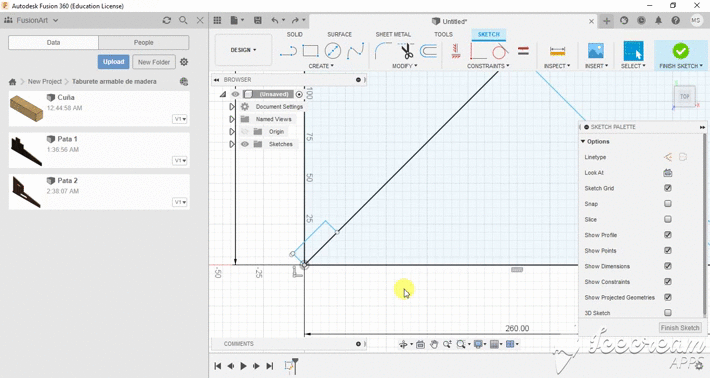Open the Cuña design thumbnail
This screenshot has width=710, height=378.
pyautogui.click(x=26, y=109)
